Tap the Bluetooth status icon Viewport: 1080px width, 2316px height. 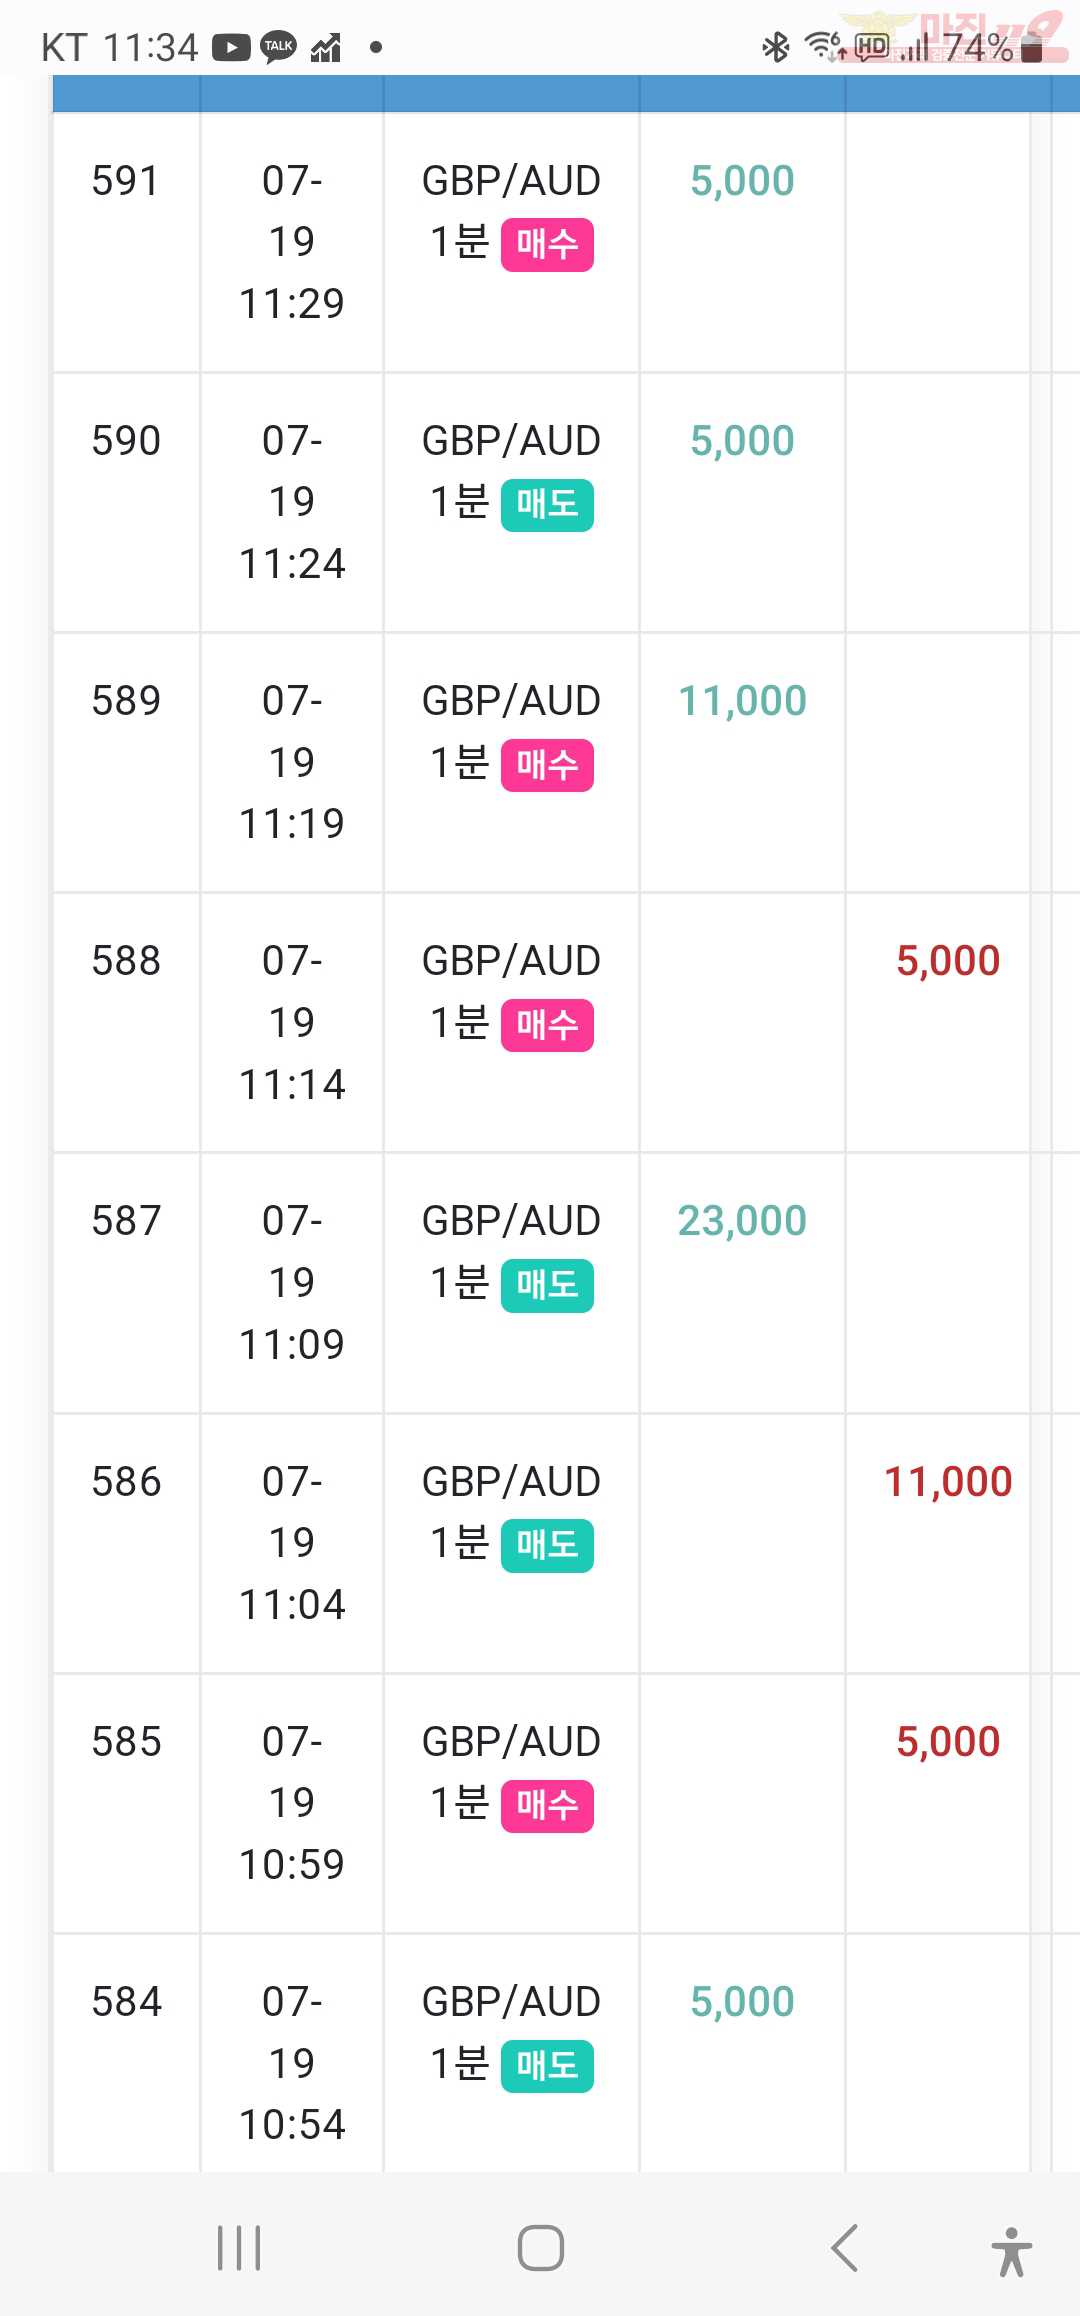(775, 47)
